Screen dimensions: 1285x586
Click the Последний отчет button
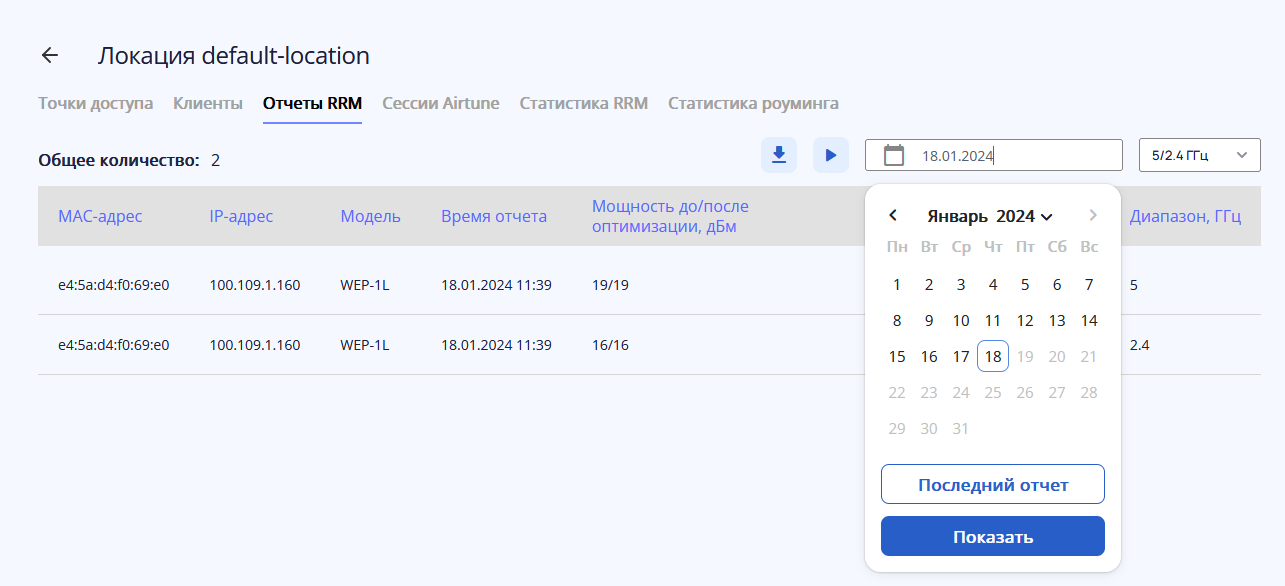[x=992, y=485]
